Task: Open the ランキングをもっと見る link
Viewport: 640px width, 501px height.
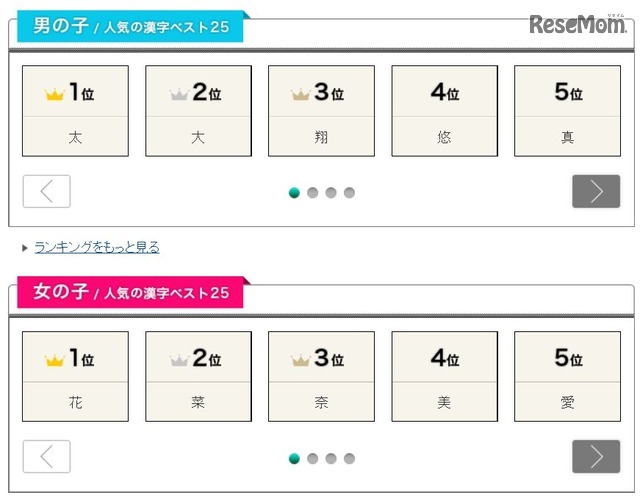Action: (x=97, y=247)
